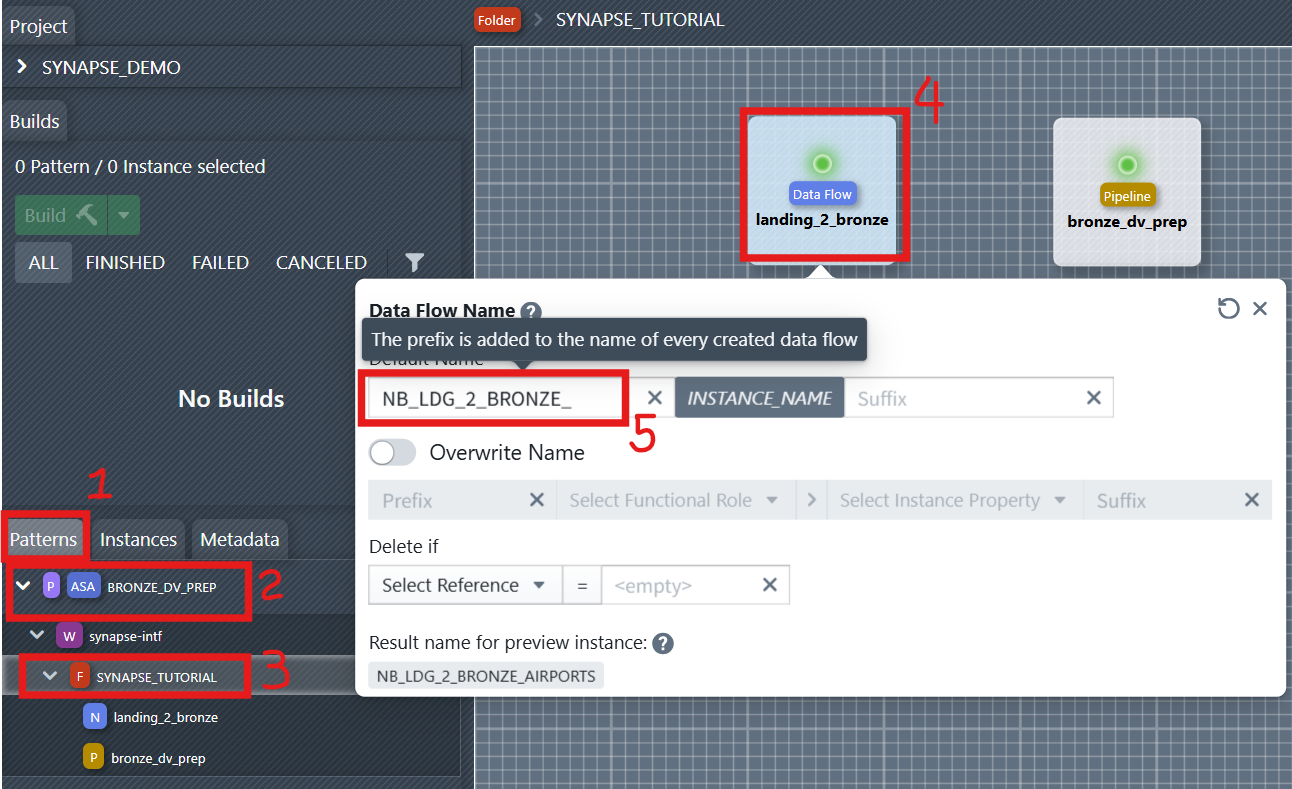Open the Select Reference dropdown
Viewport: 1292px width, 789px height.
[x=462, y=585]
